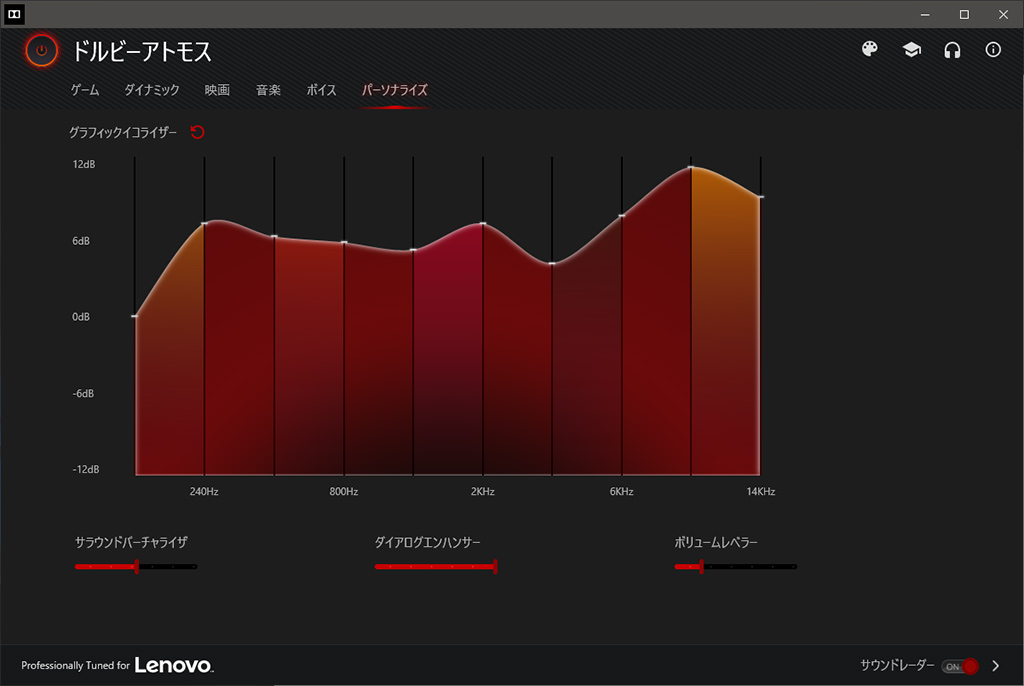This screenshot has height=686, width=1024.
Task: Close the Dolby Atmos window
Action: click(1003, 14)
